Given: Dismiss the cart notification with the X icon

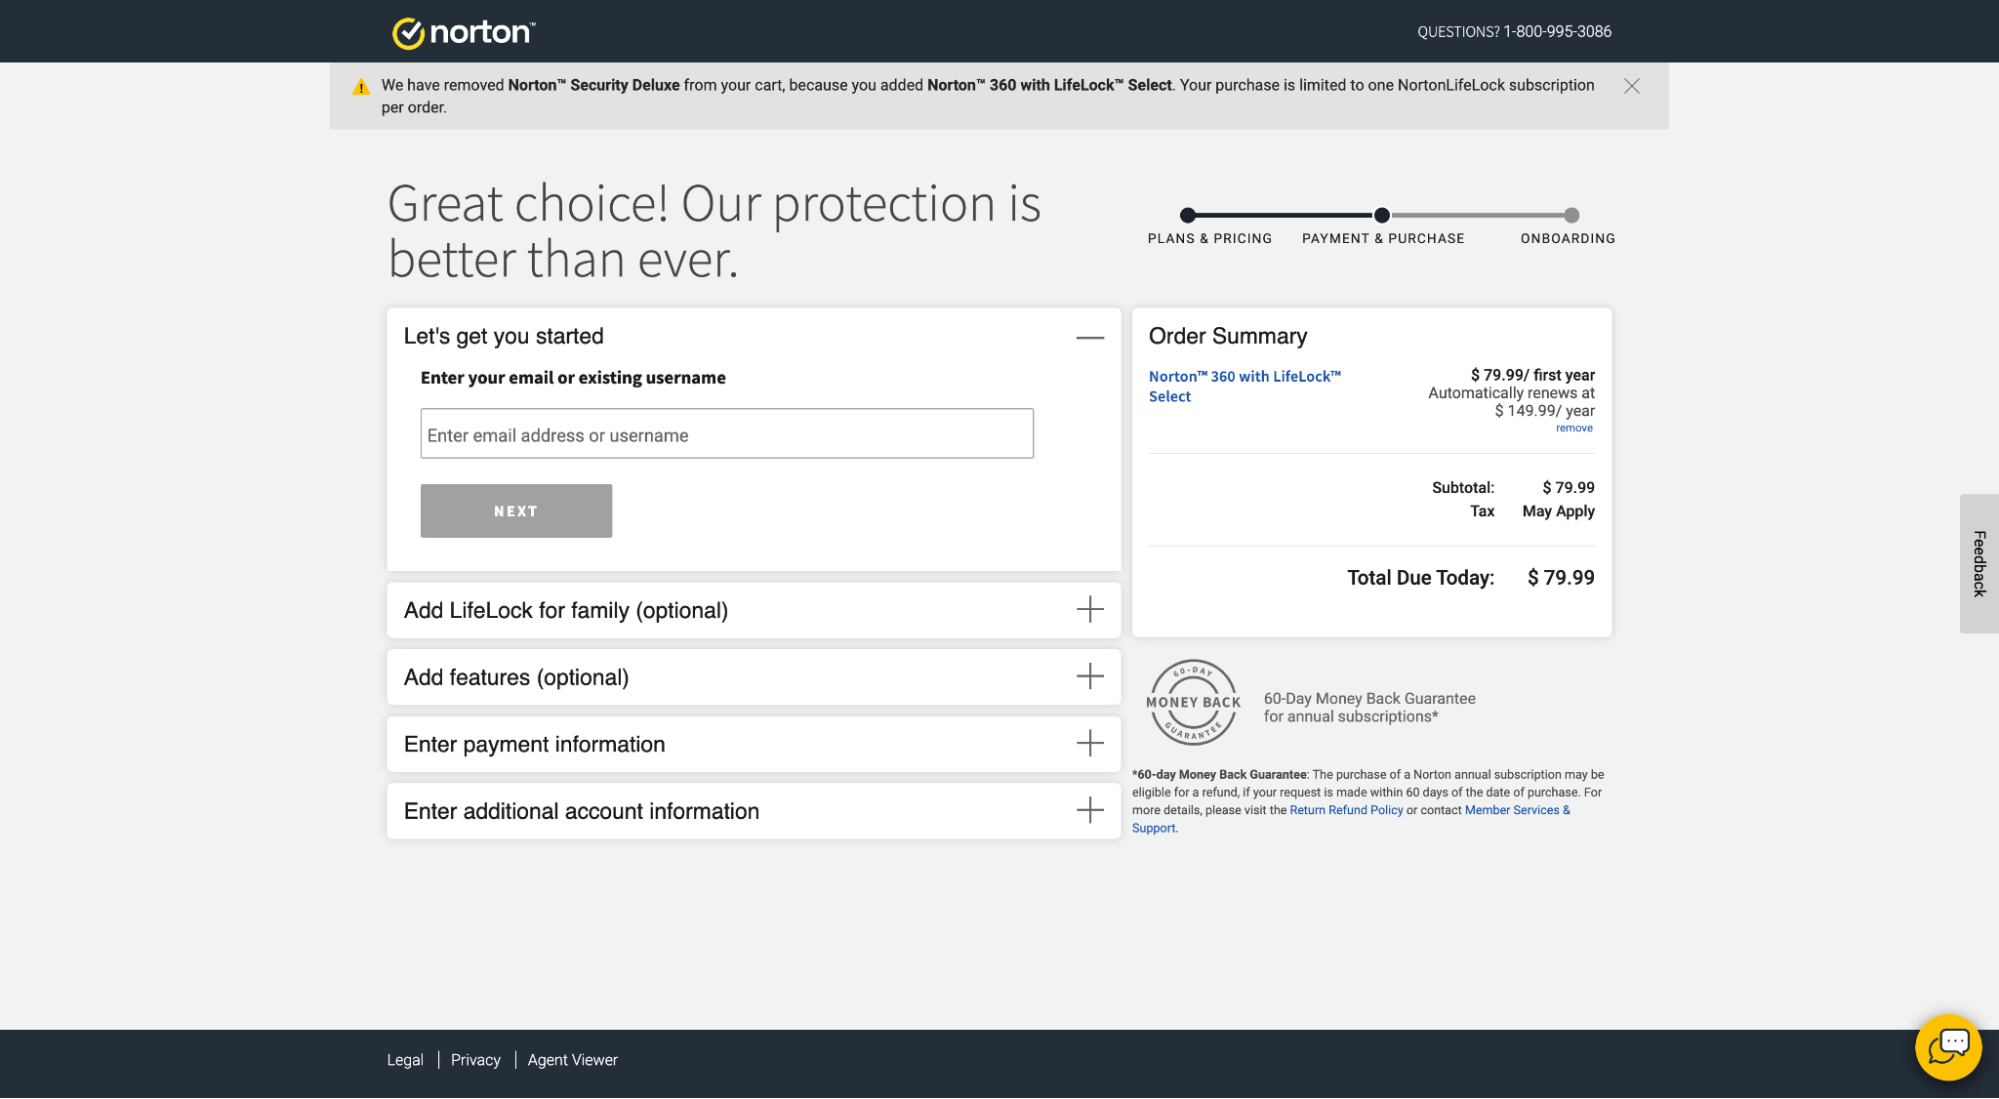Looking at the screenshot, I should 1631,86.
